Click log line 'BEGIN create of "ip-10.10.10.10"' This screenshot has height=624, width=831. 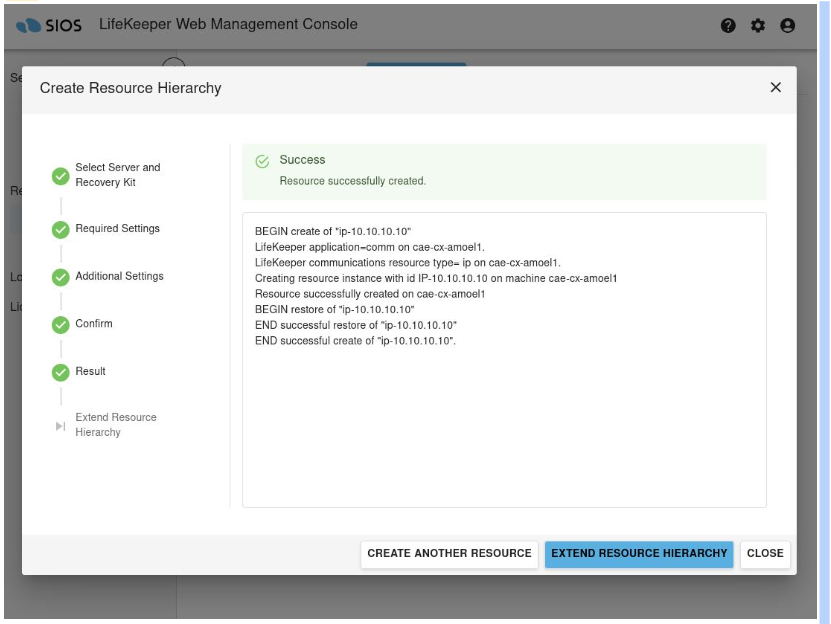(333, 231)
